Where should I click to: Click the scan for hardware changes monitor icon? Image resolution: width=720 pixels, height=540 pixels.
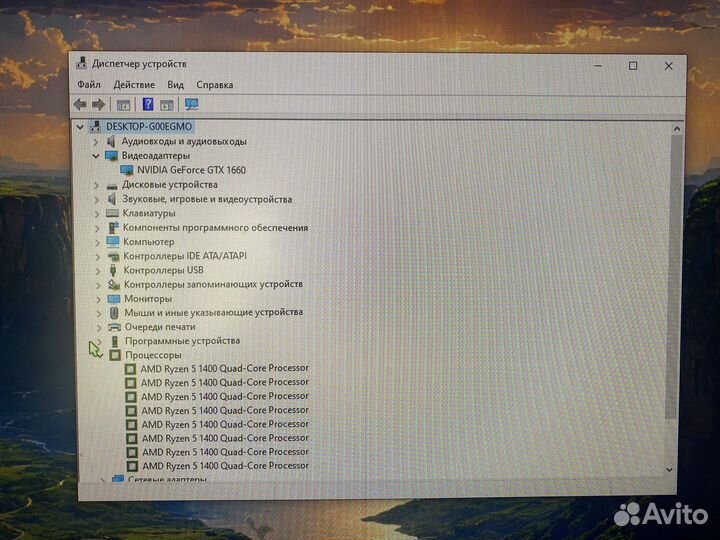tap(191, 104)
